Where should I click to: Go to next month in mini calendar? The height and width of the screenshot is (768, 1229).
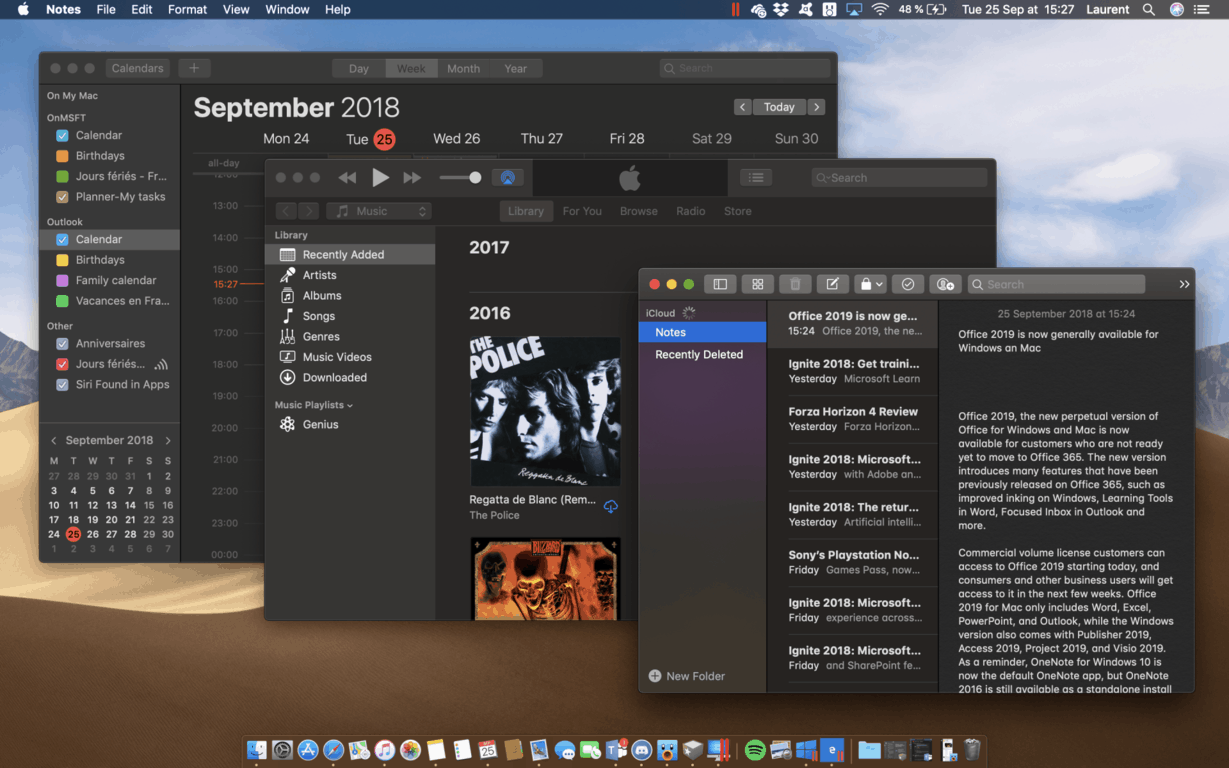click(x=168, y=440)
